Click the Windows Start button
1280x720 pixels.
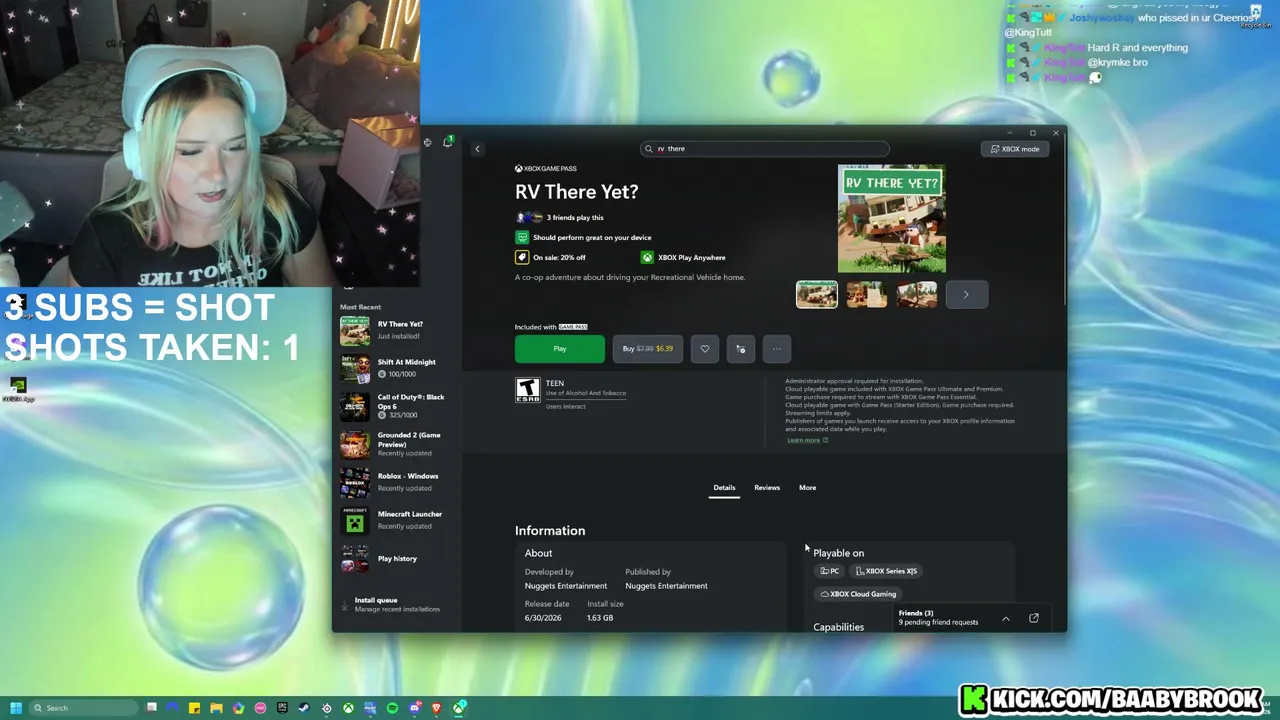[16, 708]
